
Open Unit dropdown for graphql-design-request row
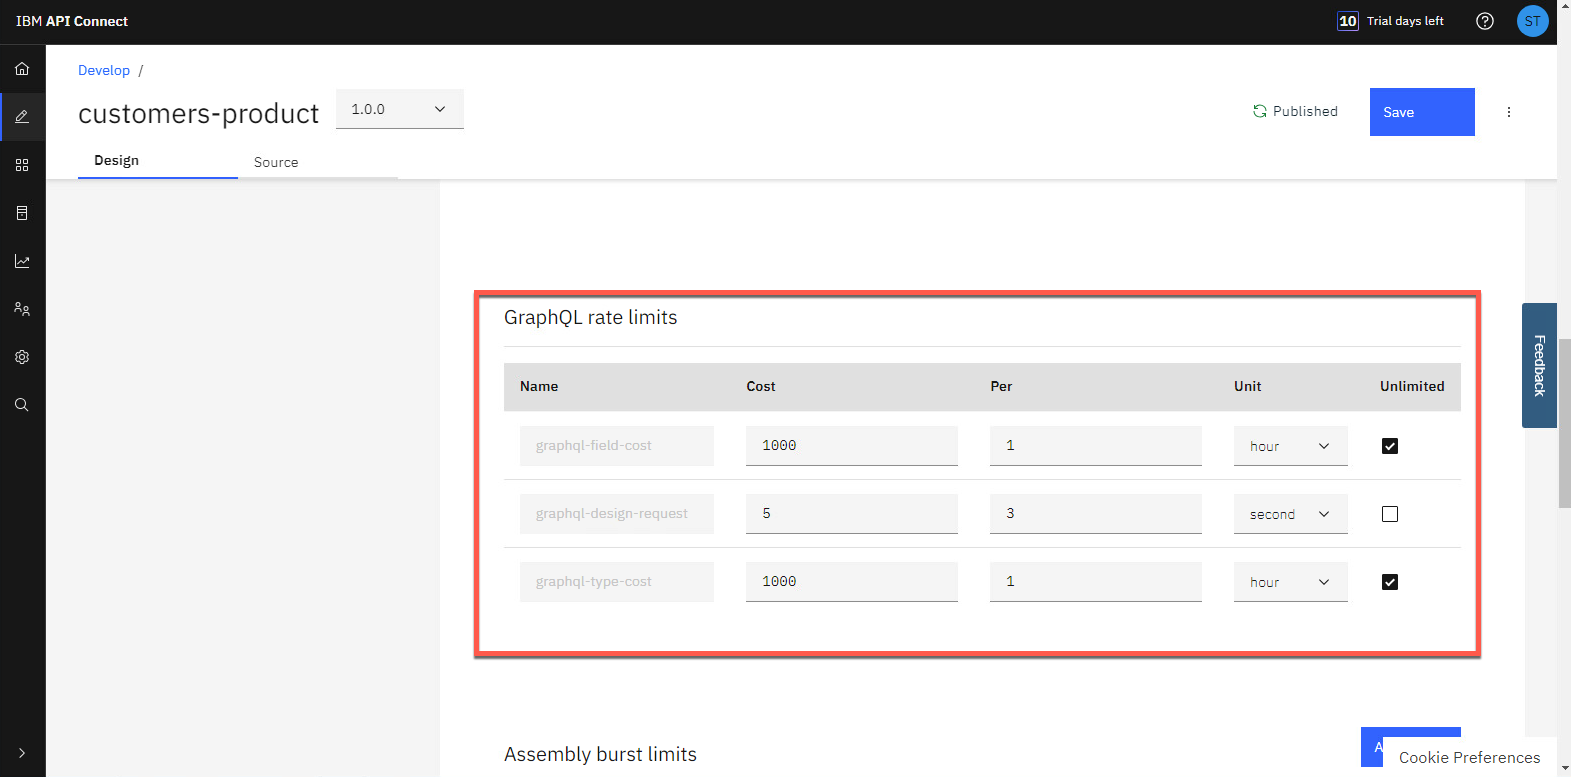1290,514
